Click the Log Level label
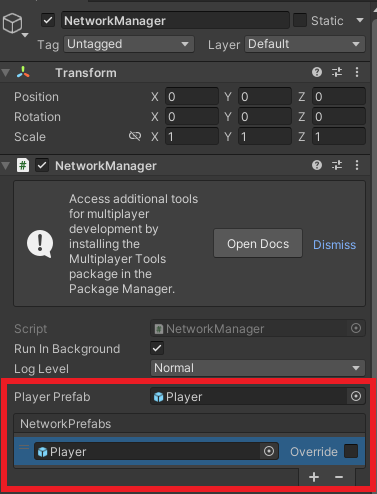Viewport: 377px width, 494px height. [x=41, y=369]
